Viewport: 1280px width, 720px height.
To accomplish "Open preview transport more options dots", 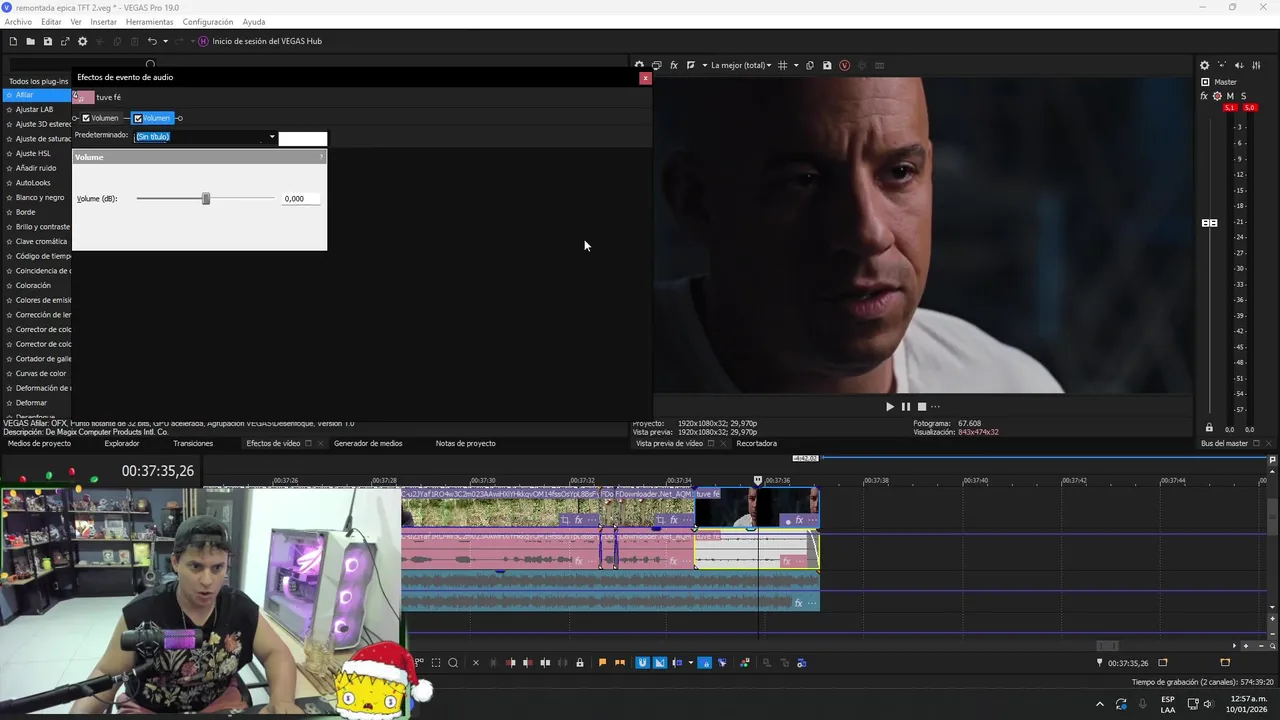I will coord(935,406).
